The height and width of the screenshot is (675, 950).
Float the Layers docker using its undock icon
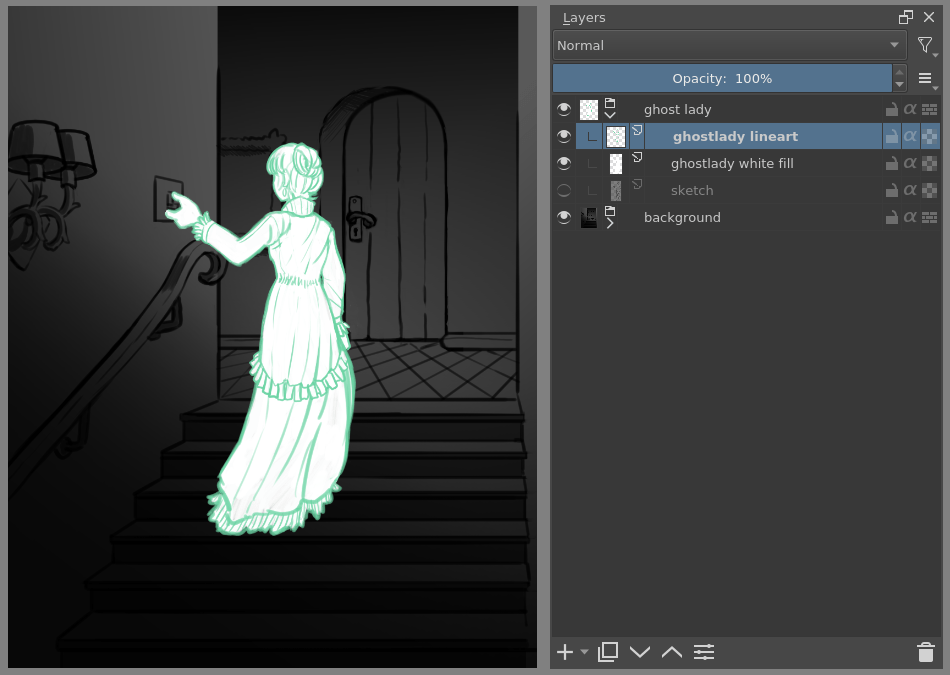point(905,17)
